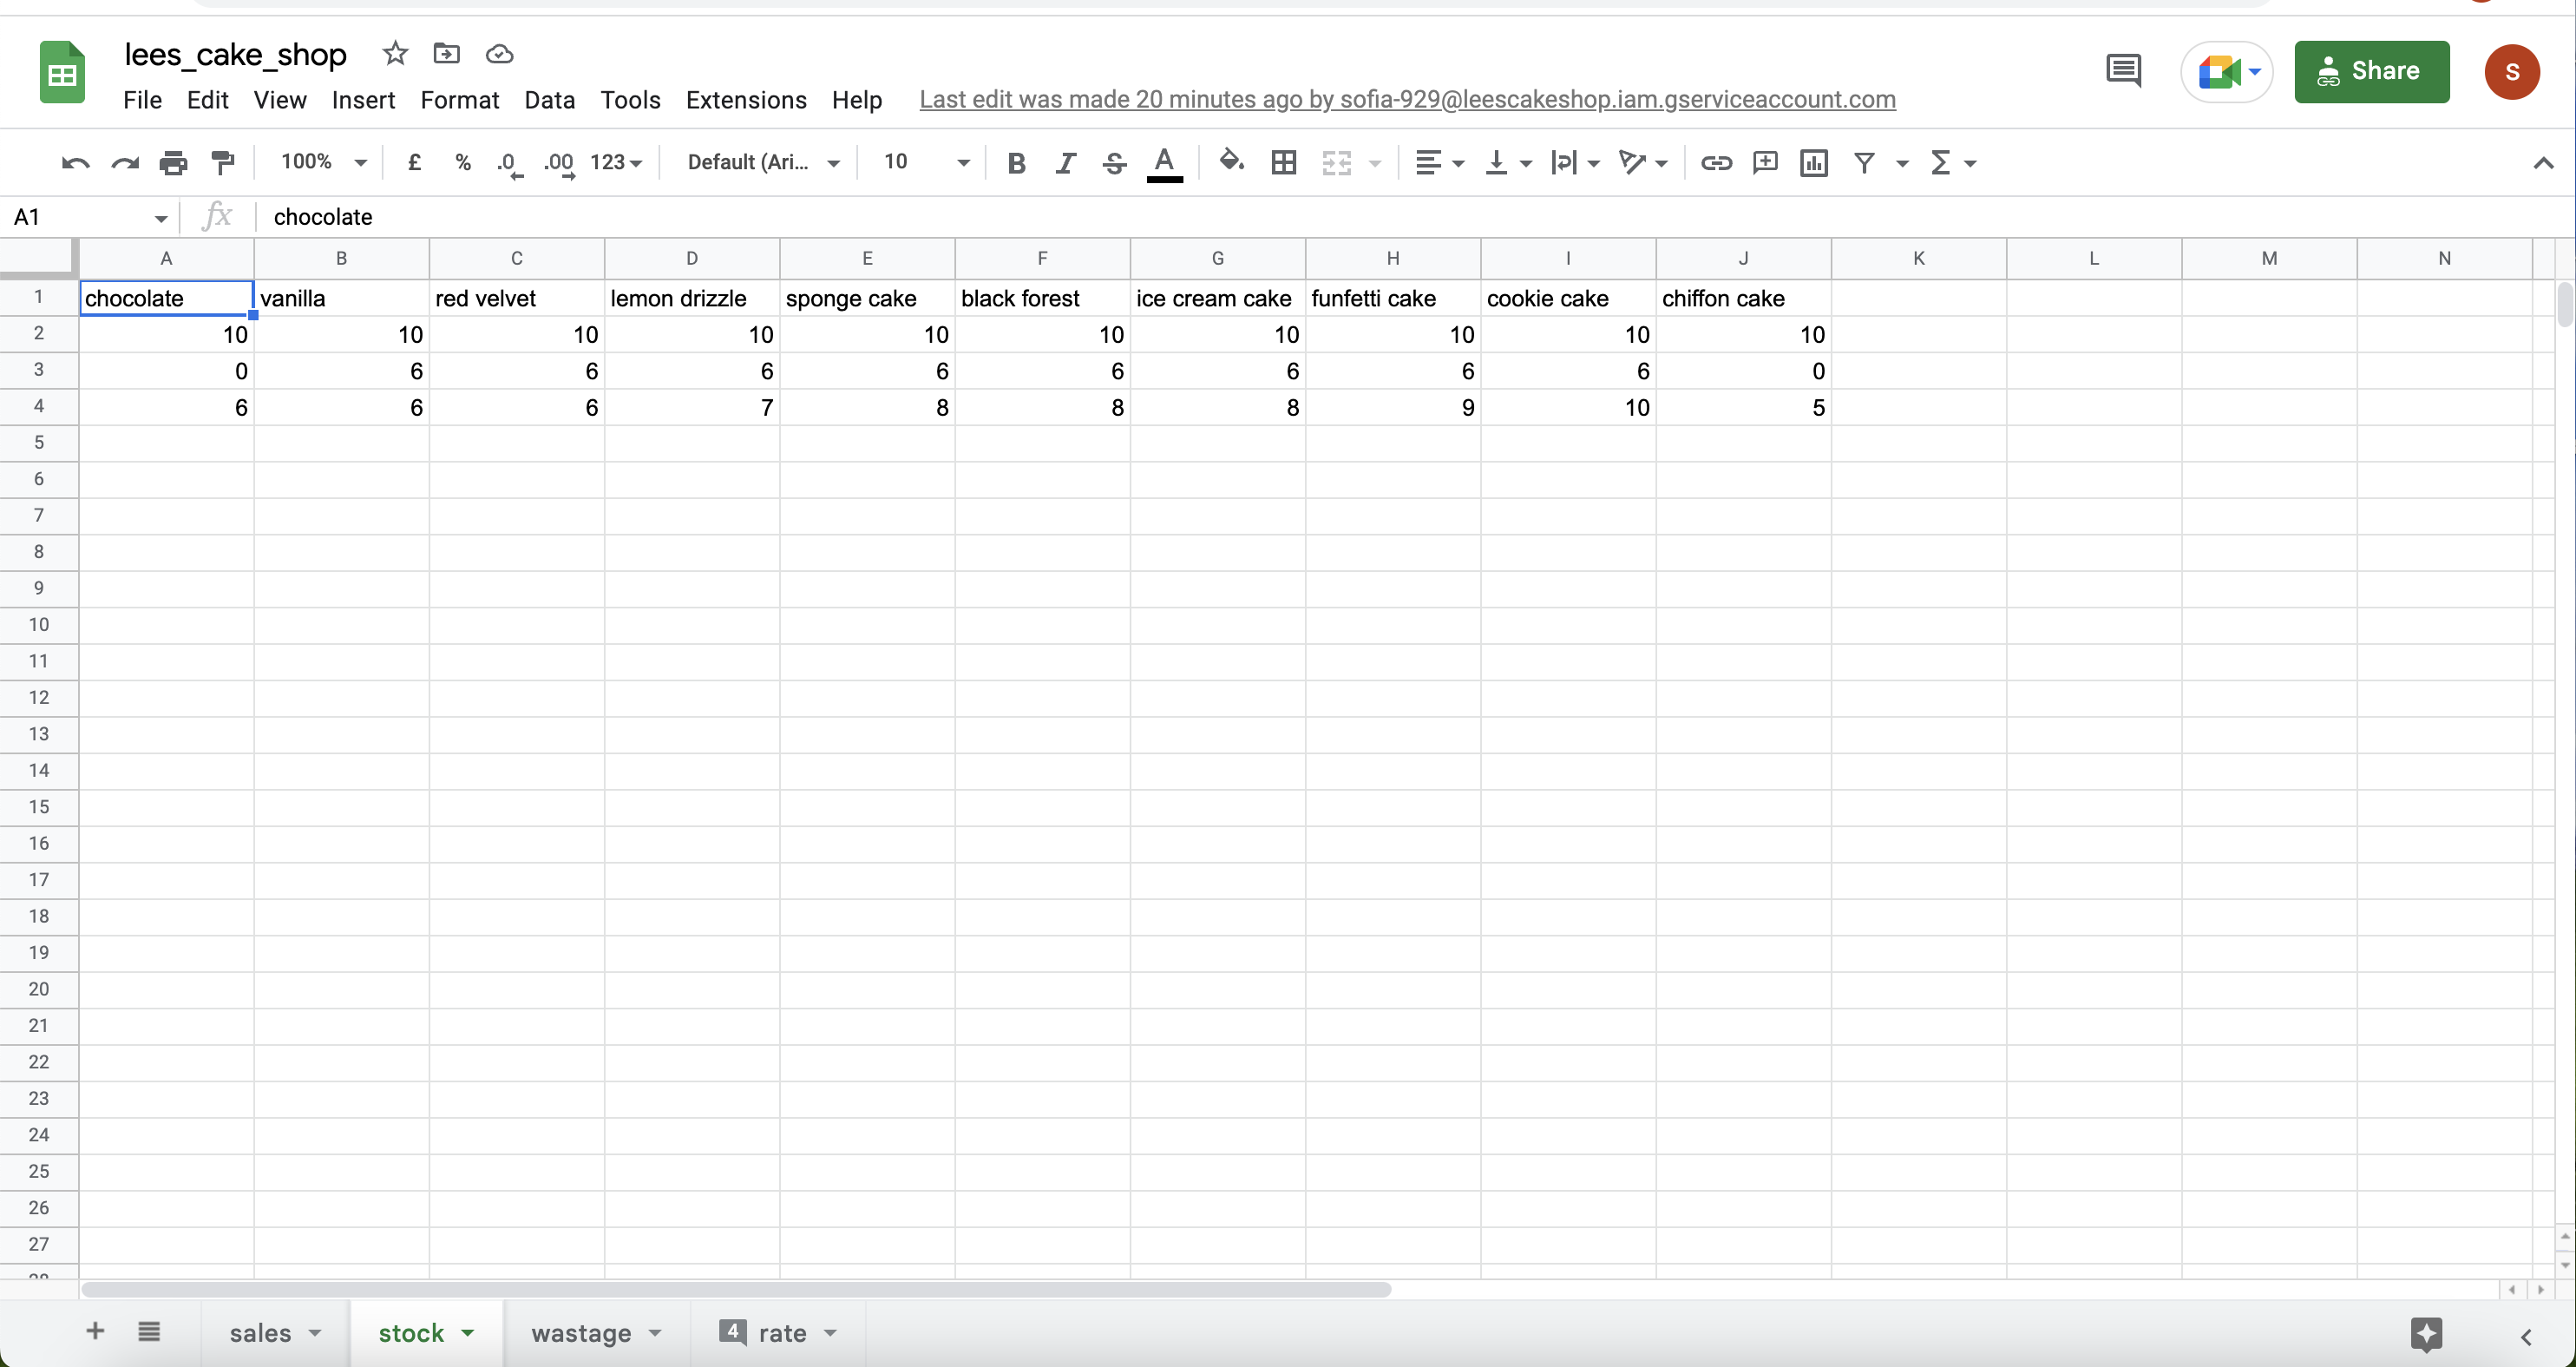
Task: Open the font size 10 dropdown
Action: [925, 163]
